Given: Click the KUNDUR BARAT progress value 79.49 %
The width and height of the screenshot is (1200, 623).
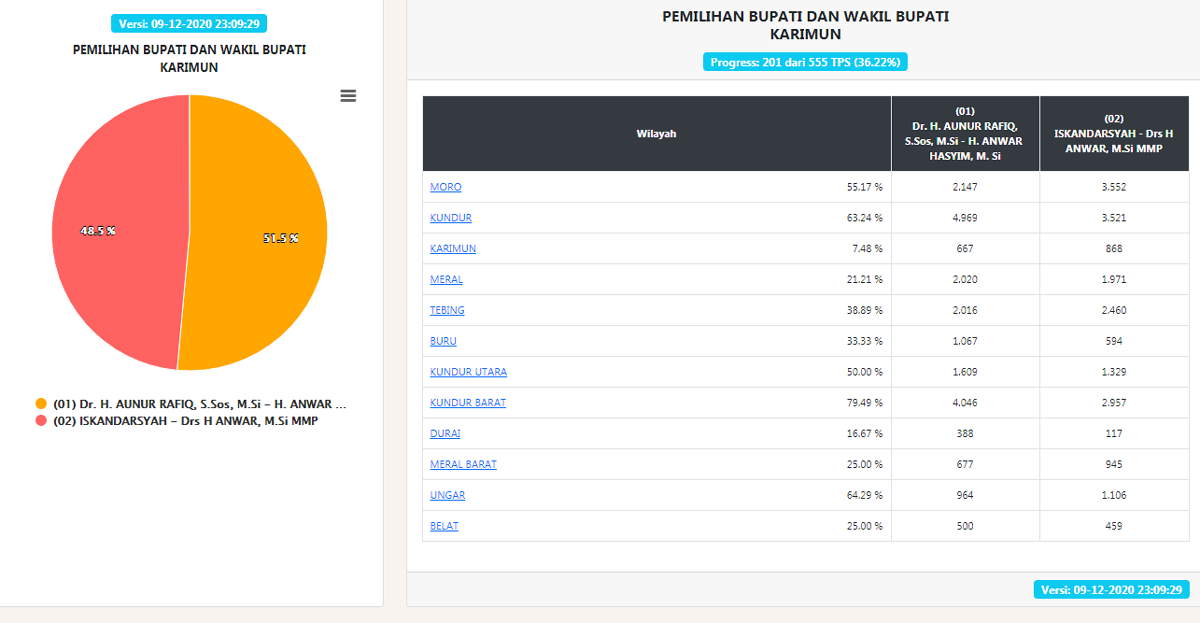Looking at the screenshot, I should [864, 403].
